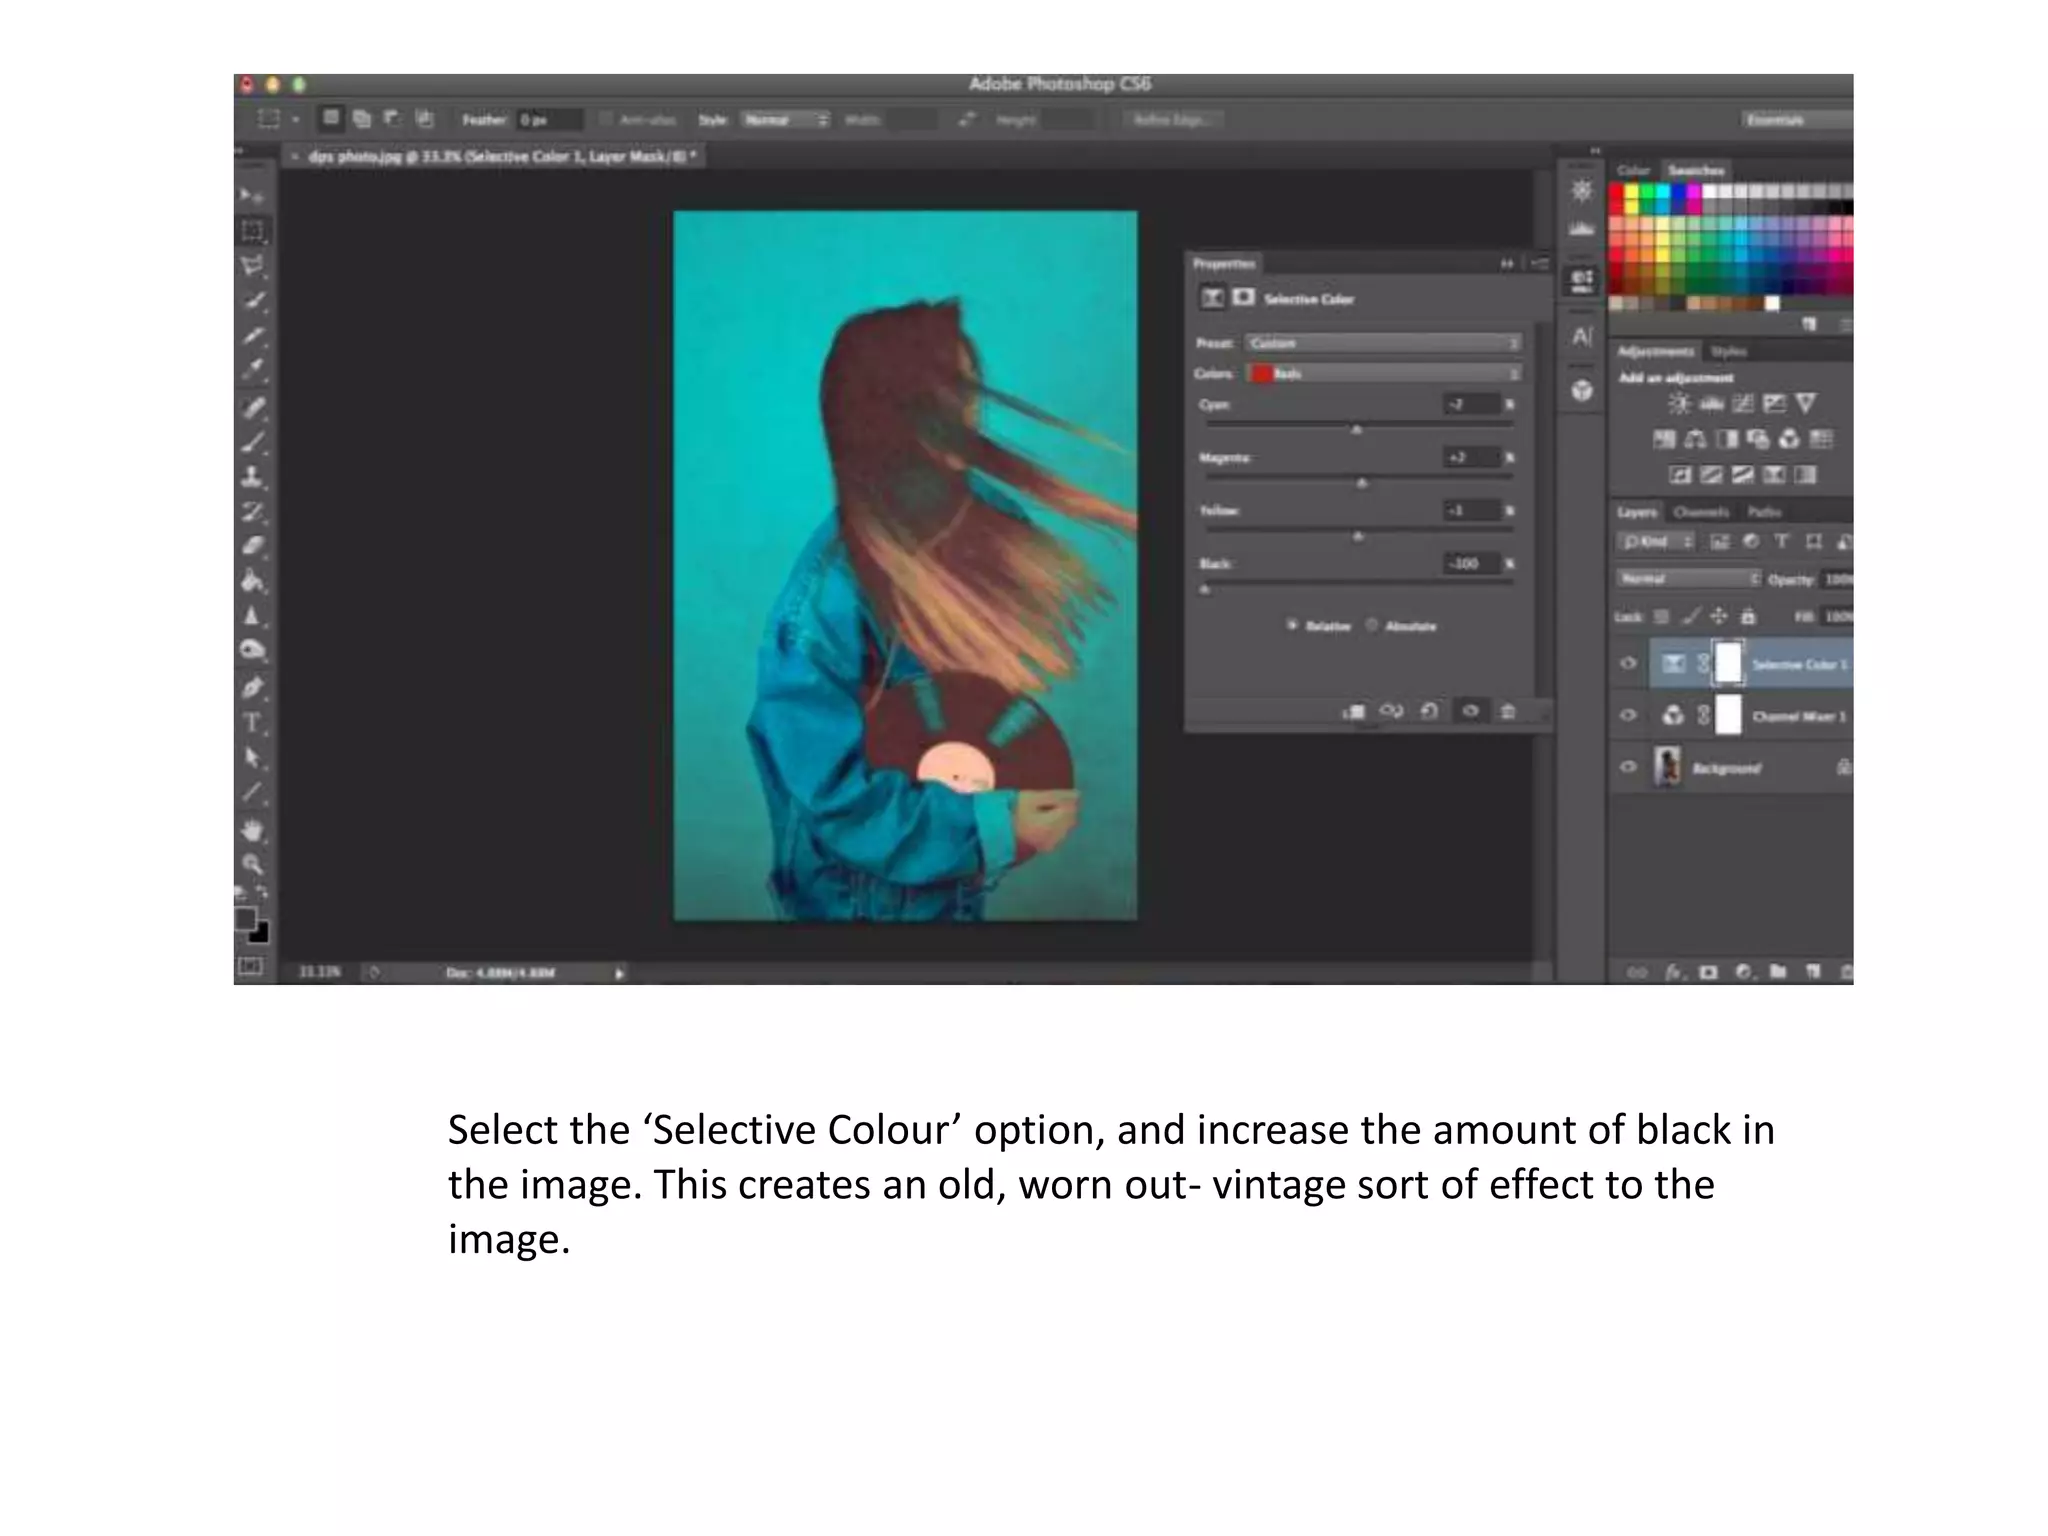Click the foreground color swatch
Image resolution: width=2048 pixels, height=1536 pixels.
pyautogui.click(x=245, y=918)
